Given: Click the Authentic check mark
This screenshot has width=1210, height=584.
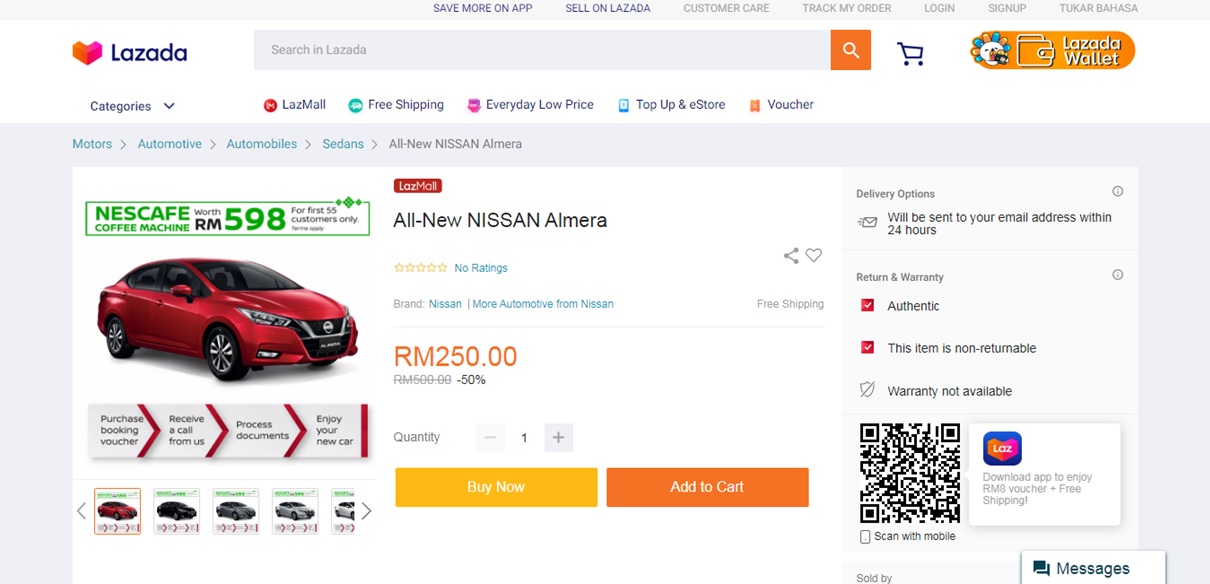Looking at the screenshot, I should [x=867, y=305].
